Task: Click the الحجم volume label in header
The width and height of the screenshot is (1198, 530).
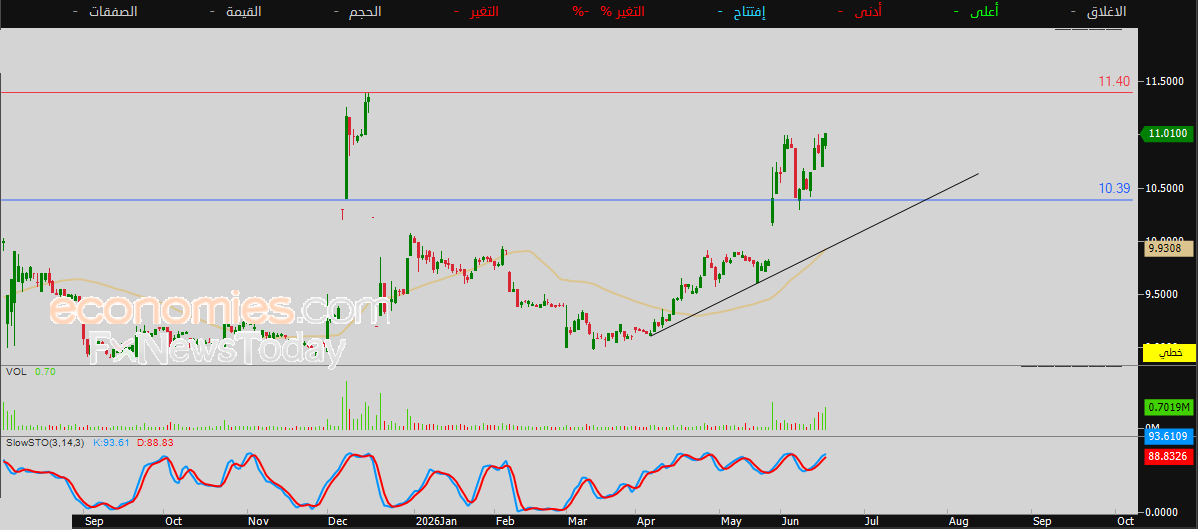Action: [364, 11]
